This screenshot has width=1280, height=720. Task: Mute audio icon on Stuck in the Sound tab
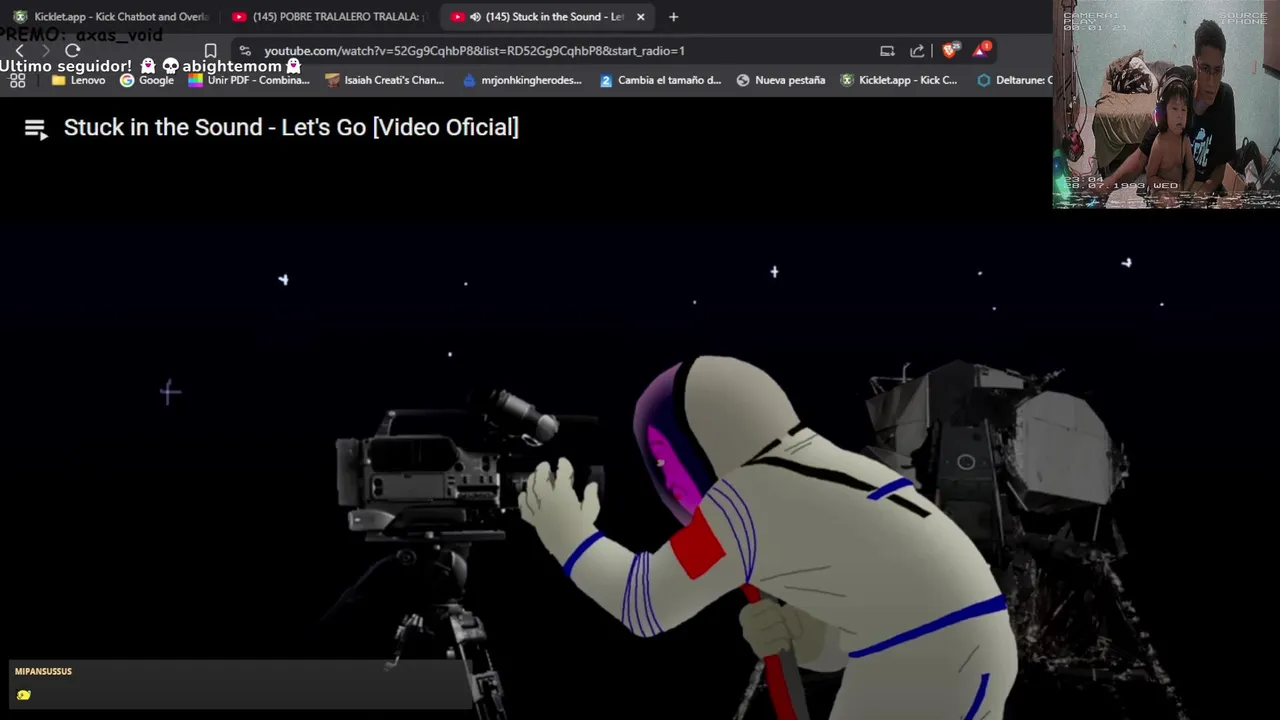476,17
